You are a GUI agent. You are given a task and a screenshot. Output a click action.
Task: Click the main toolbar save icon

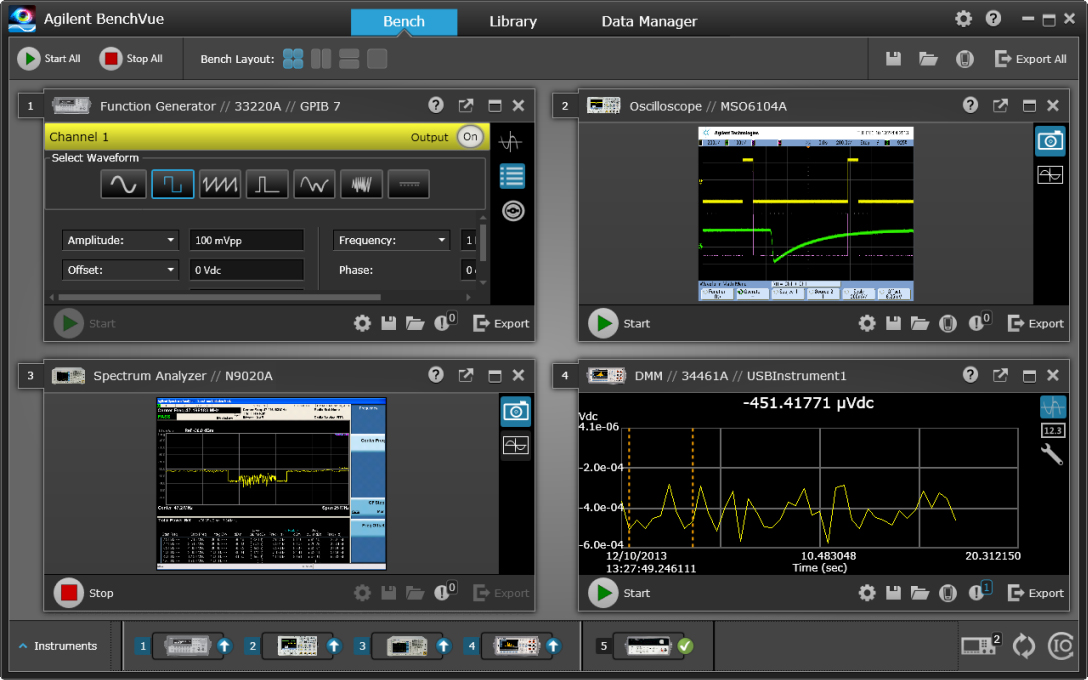point(893,59)
